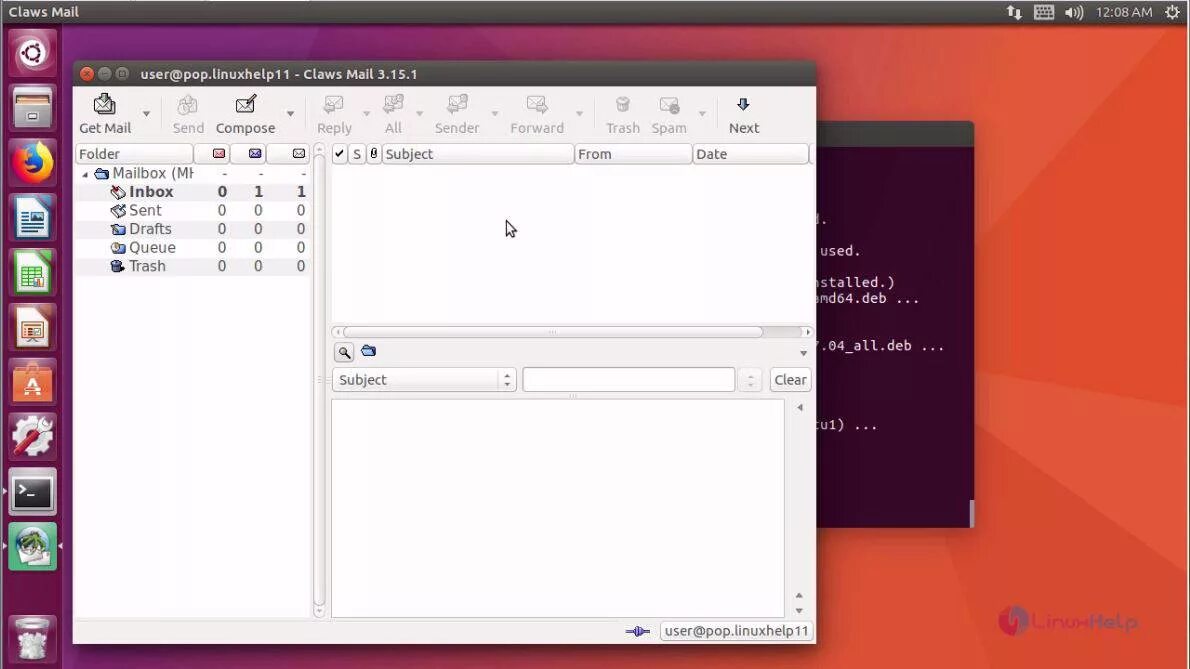1190x669 pixels.
Task: Open the Sender dropdown arrow
Action: click(495, 114)
